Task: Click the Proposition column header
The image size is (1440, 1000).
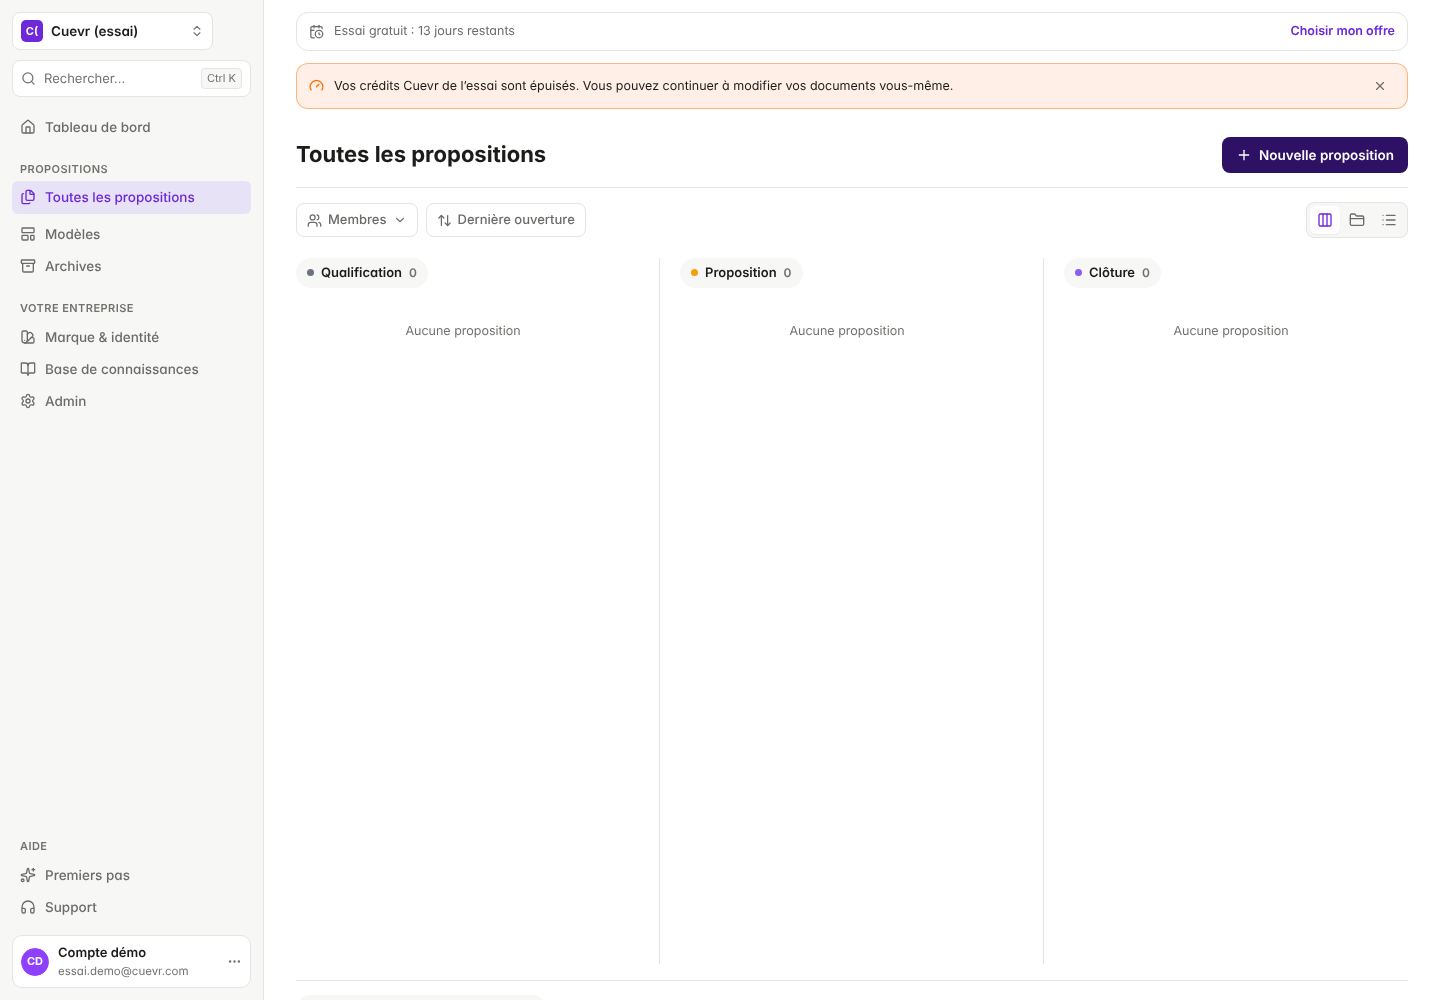Action: (741, 273)
